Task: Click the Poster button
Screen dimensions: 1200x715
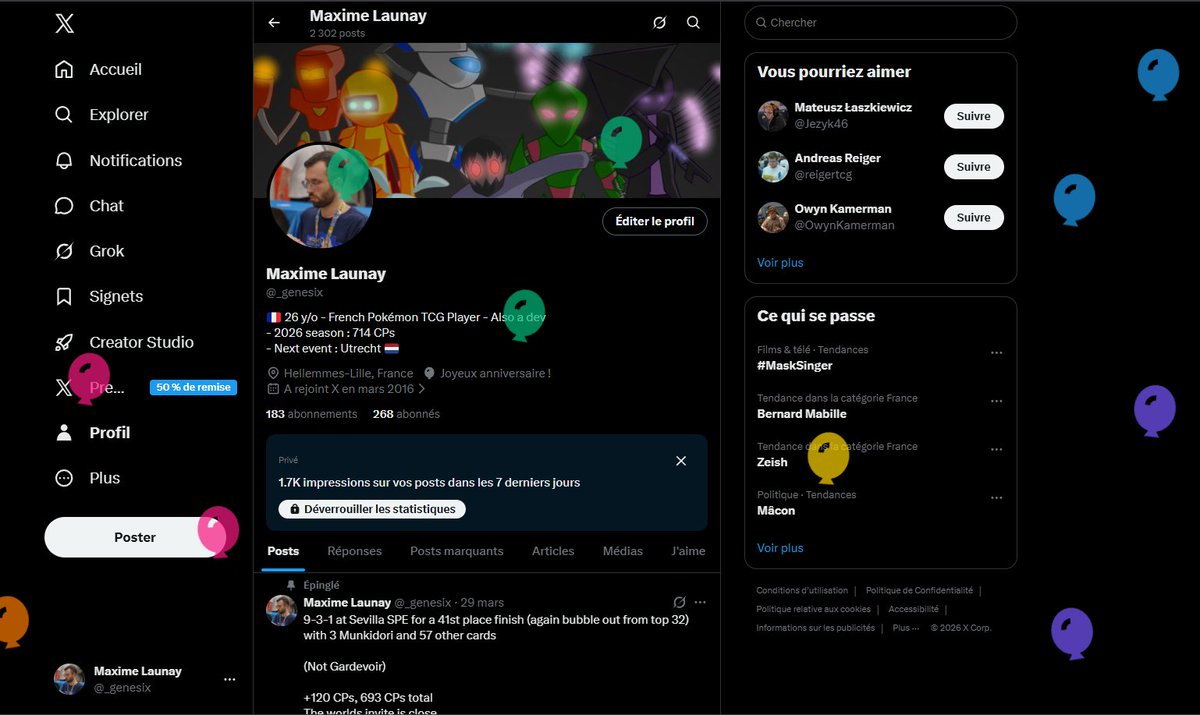Action: pos(135,537)
